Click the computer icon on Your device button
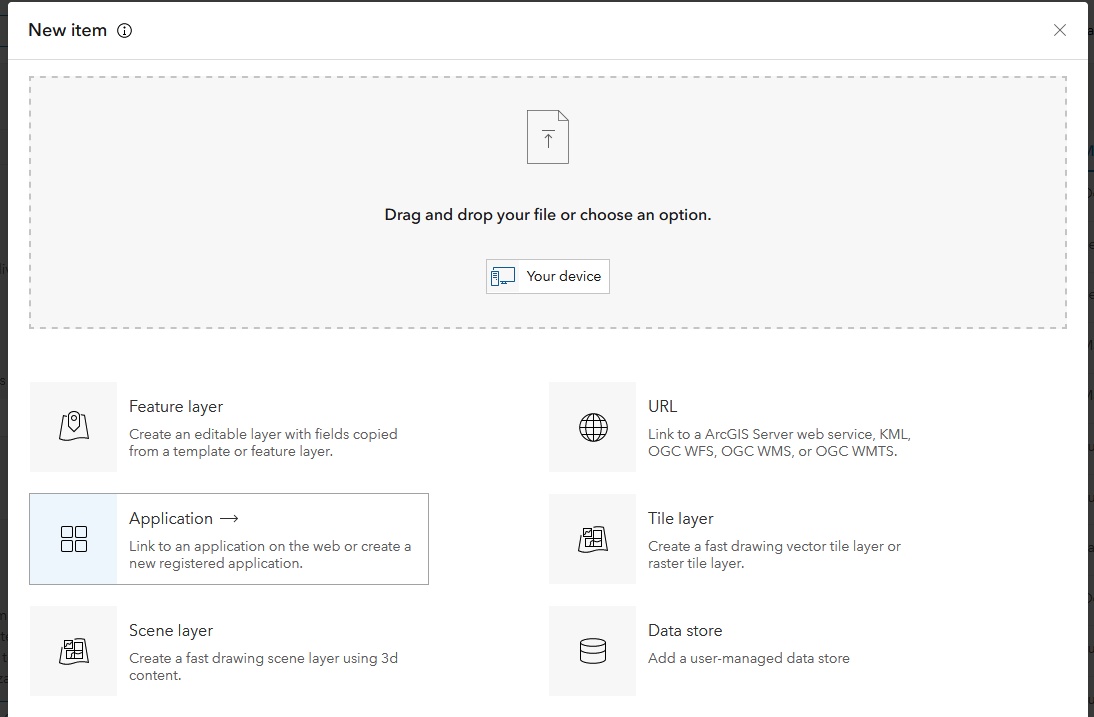This screenshot has height=717, width=1094. pos(503,276)
